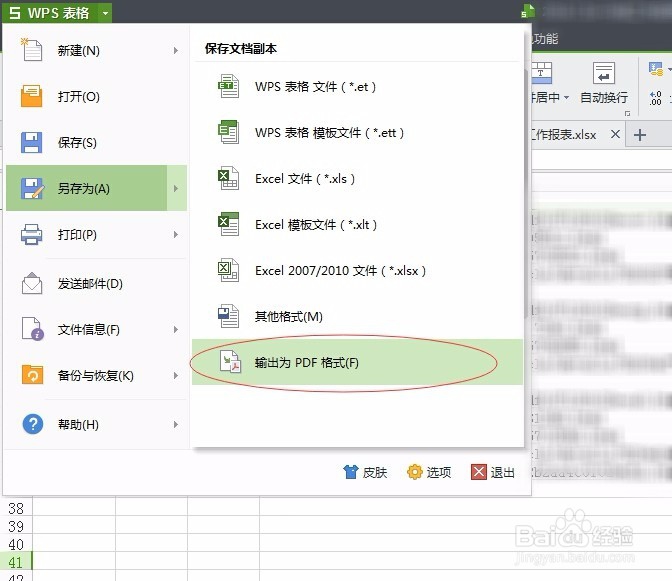Select row header 40

tap(16, 545)
